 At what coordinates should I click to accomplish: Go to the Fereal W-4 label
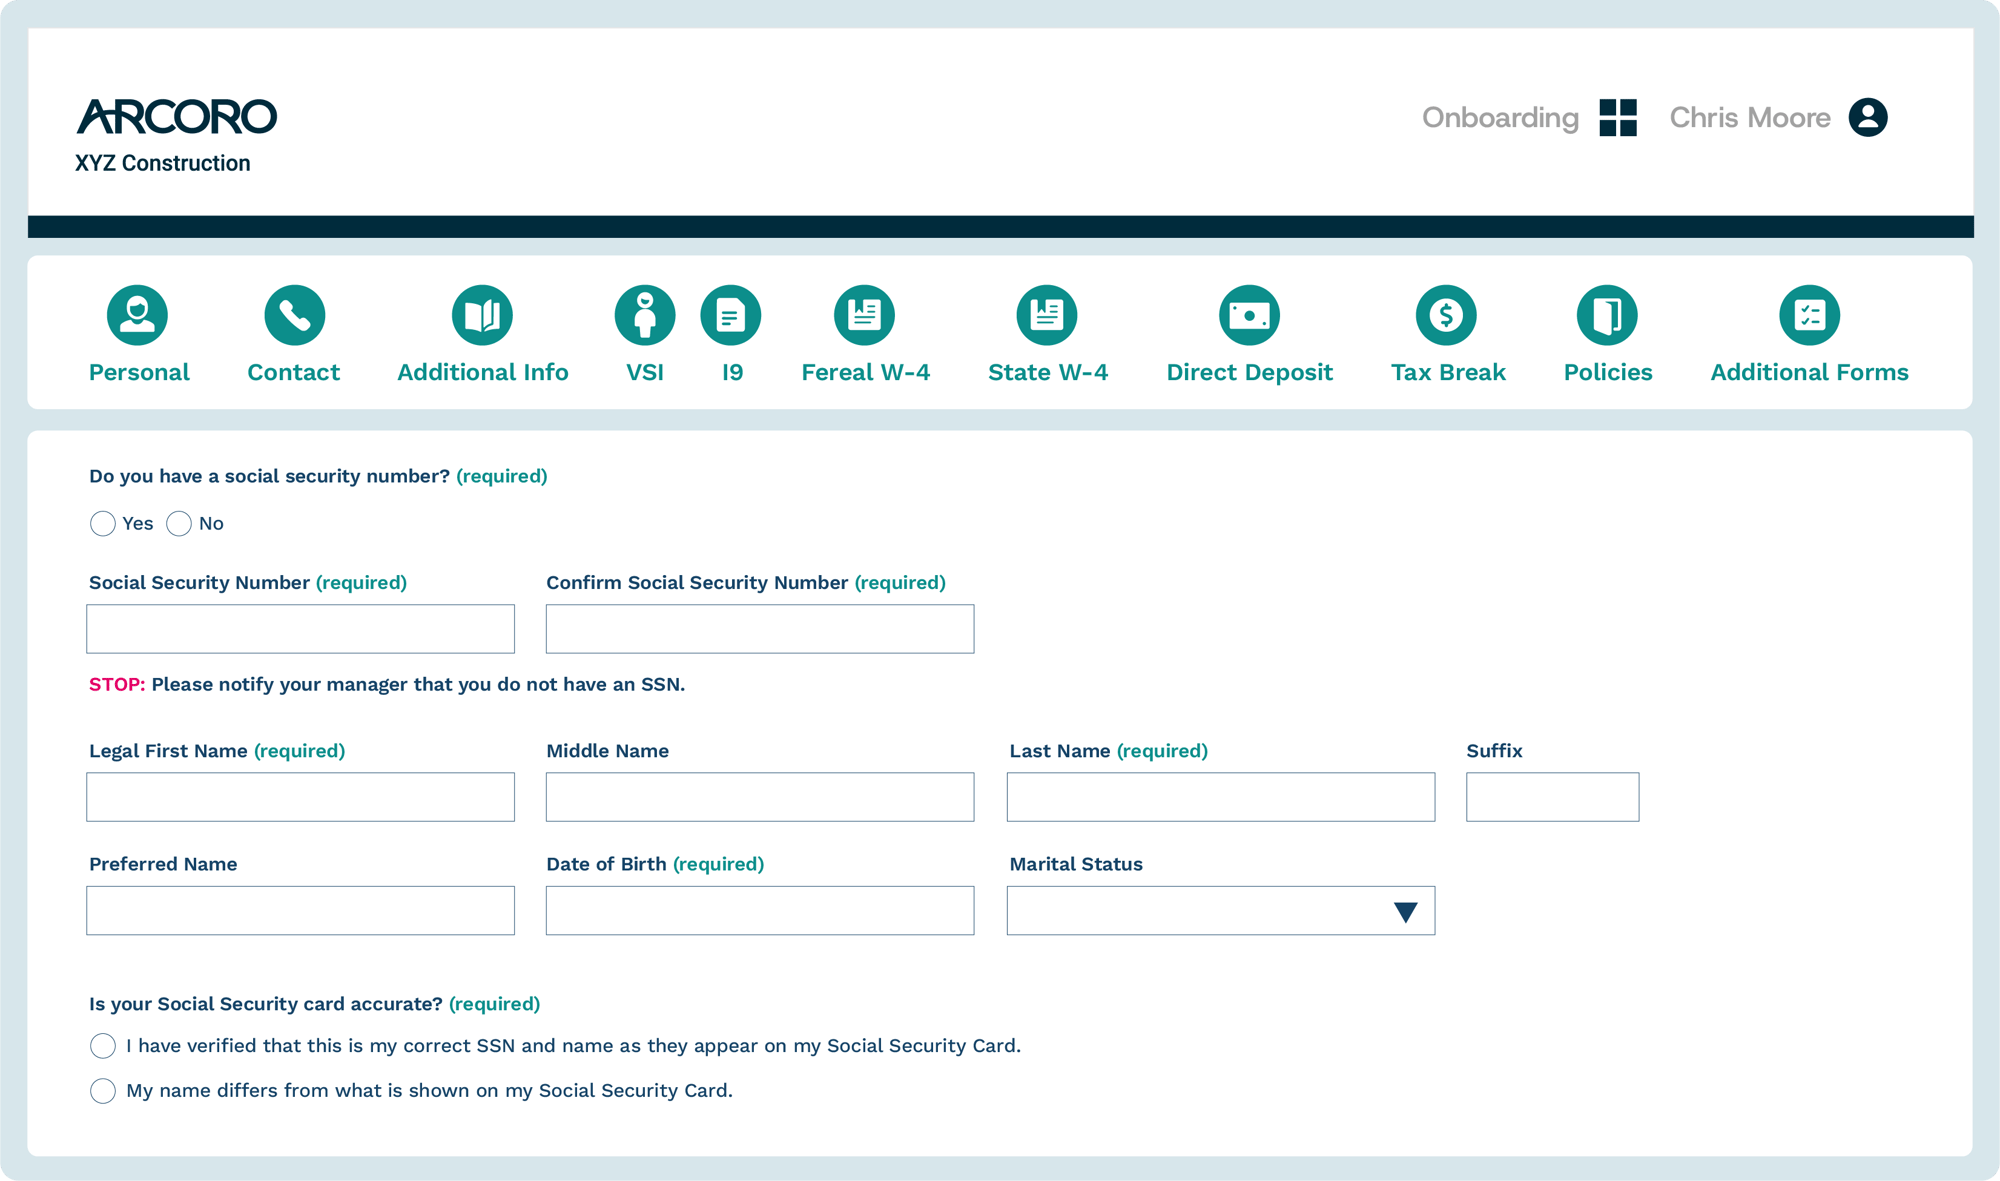click(866, 372)
